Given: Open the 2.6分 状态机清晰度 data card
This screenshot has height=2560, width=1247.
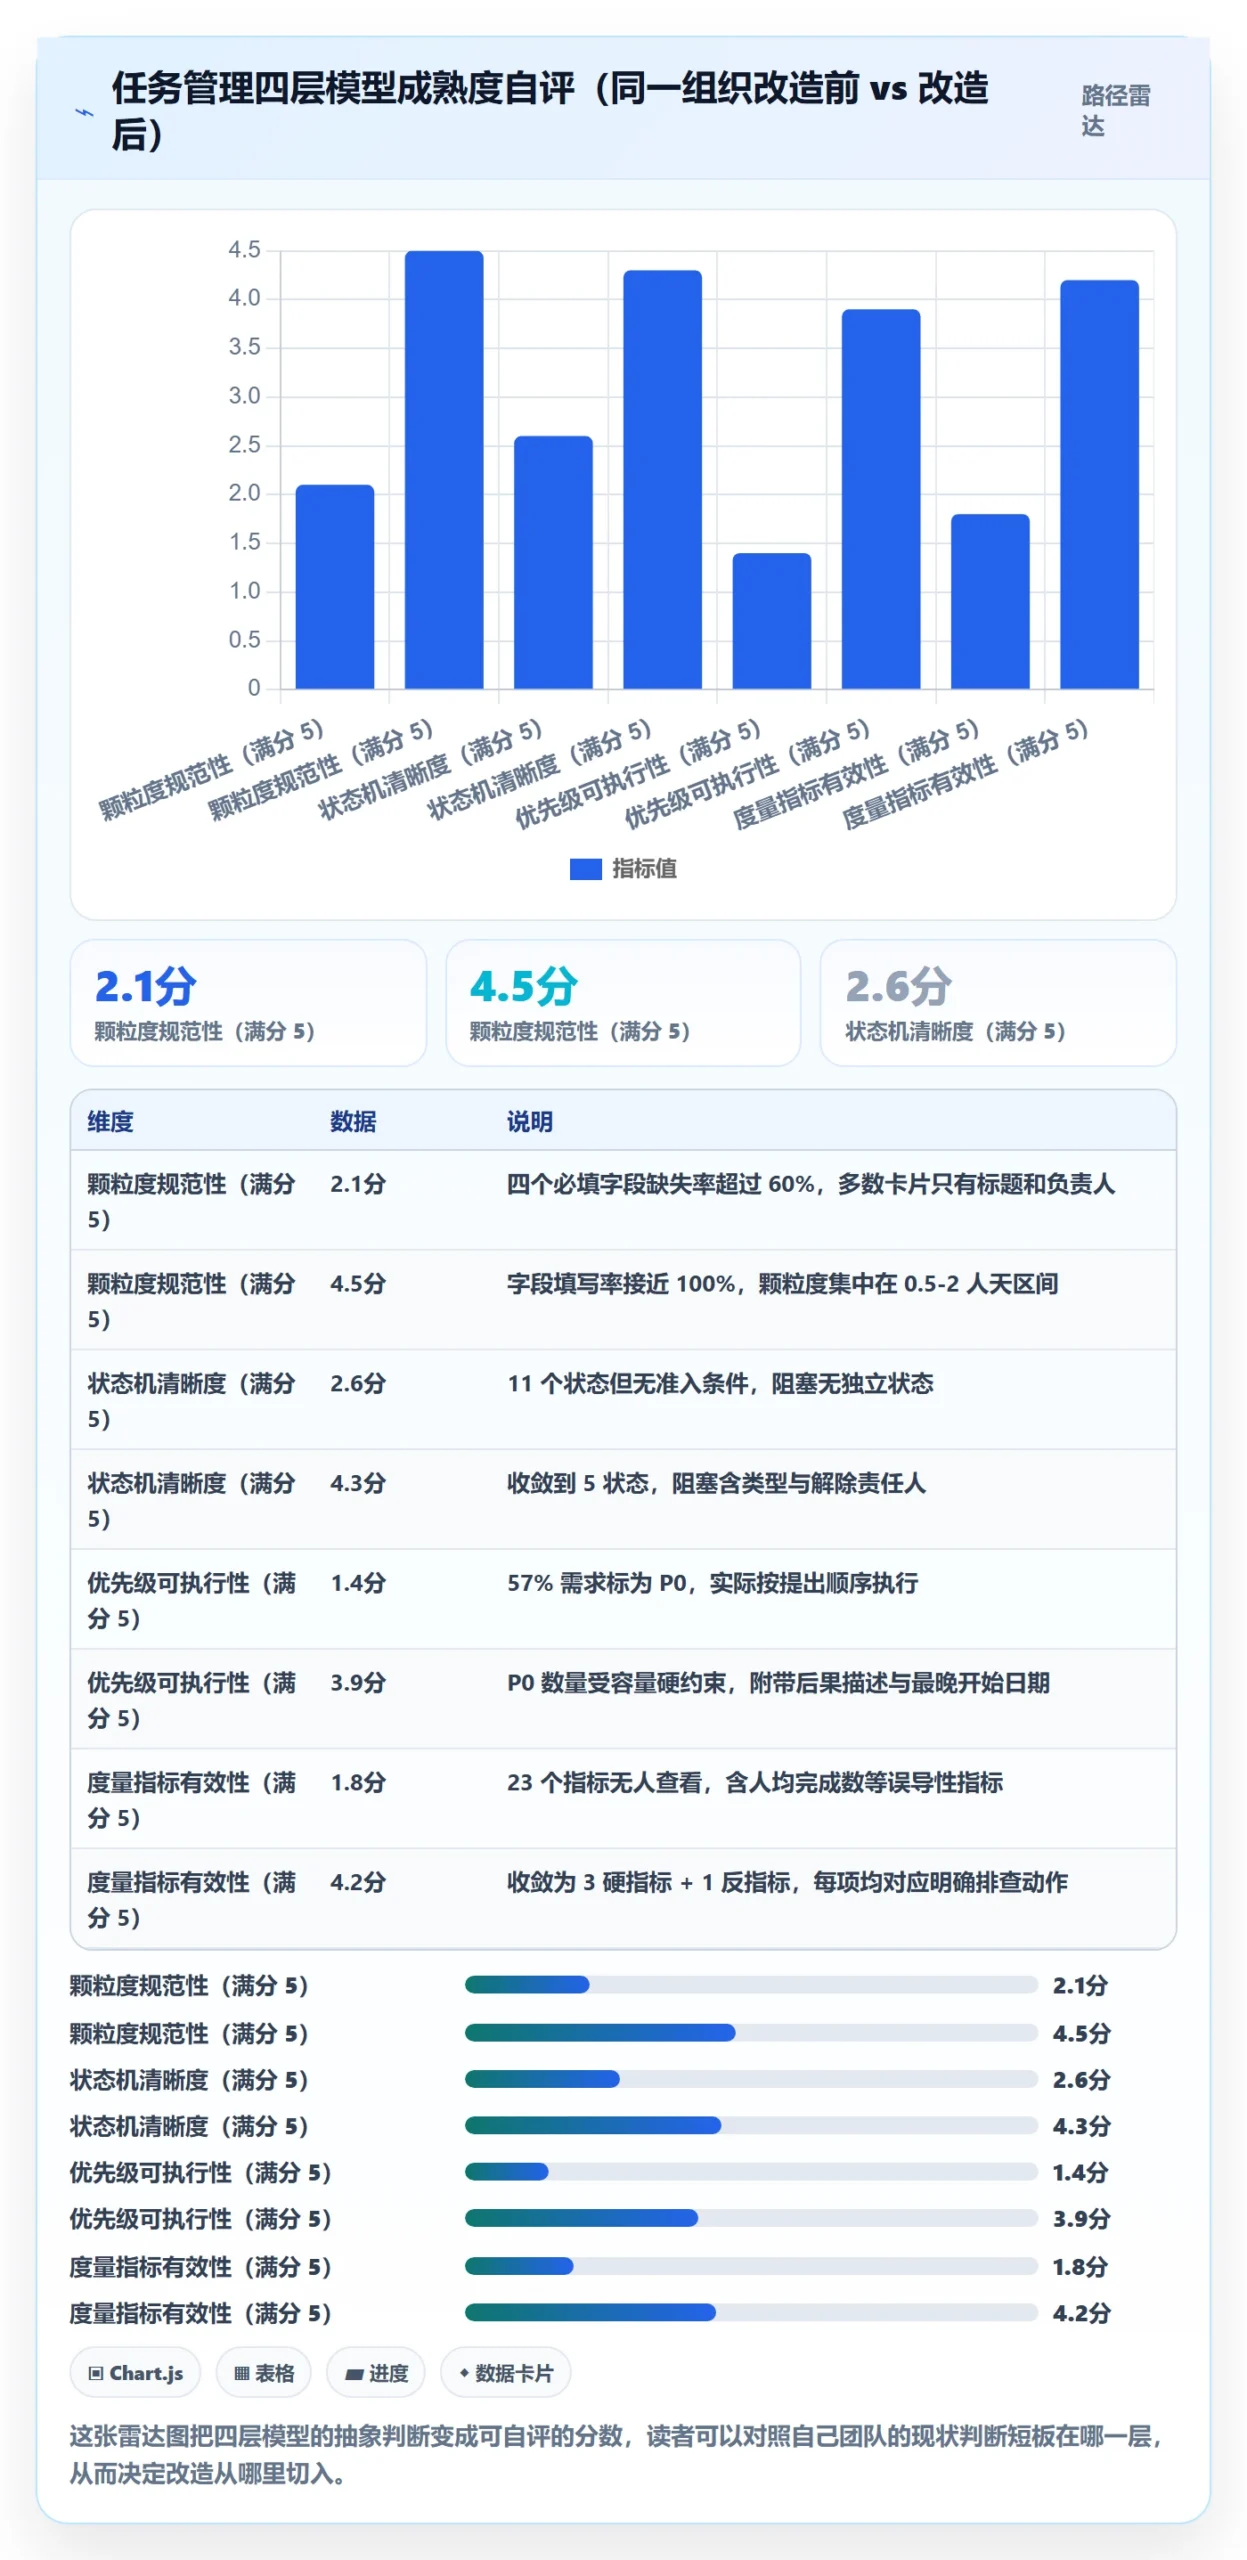Looking at the screenshot, I should [x=998, y=1002].
